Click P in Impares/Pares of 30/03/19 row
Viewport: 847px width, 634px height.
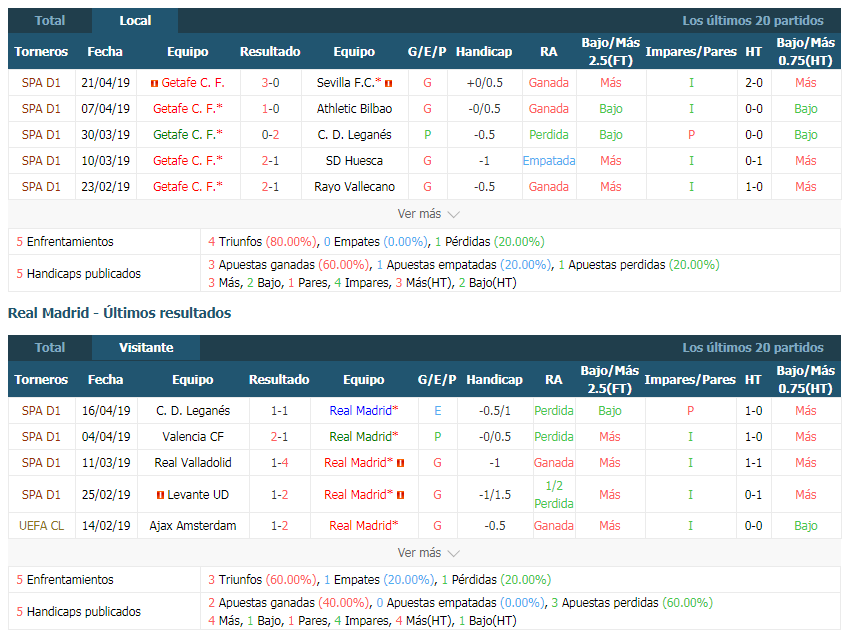[691, 134]
